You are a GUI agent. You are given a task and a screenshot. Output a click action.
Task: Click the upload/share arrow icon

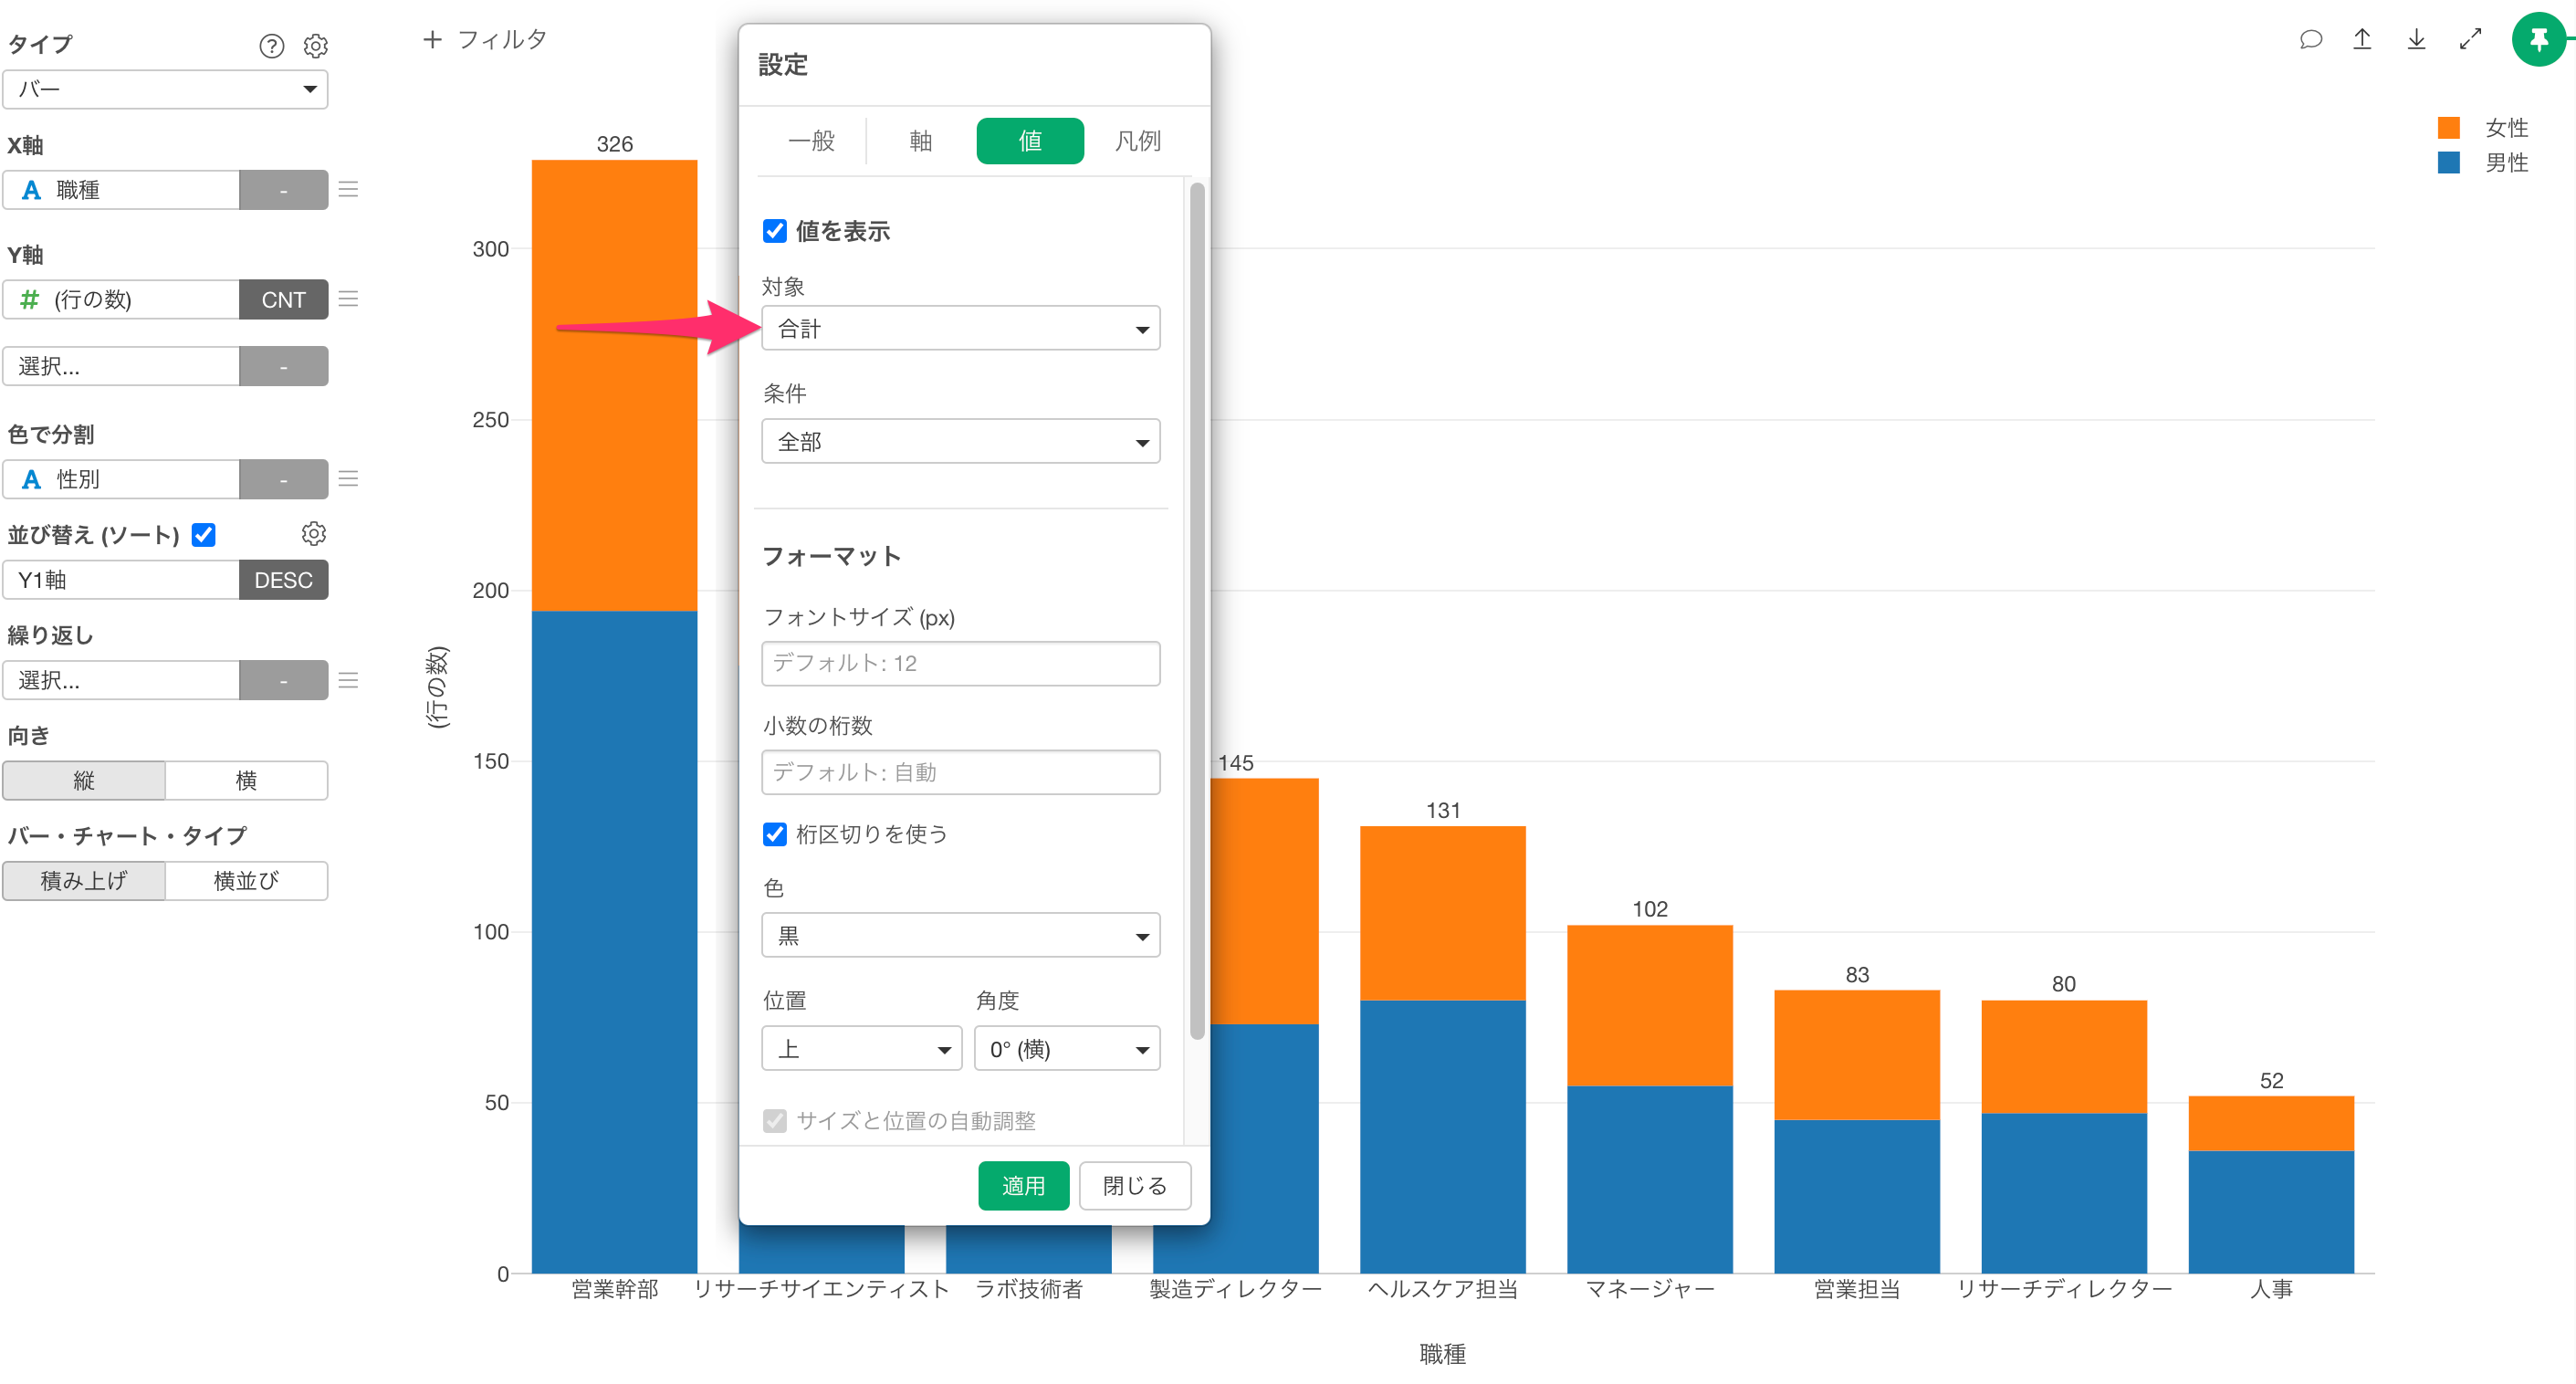click(2362, 40)
